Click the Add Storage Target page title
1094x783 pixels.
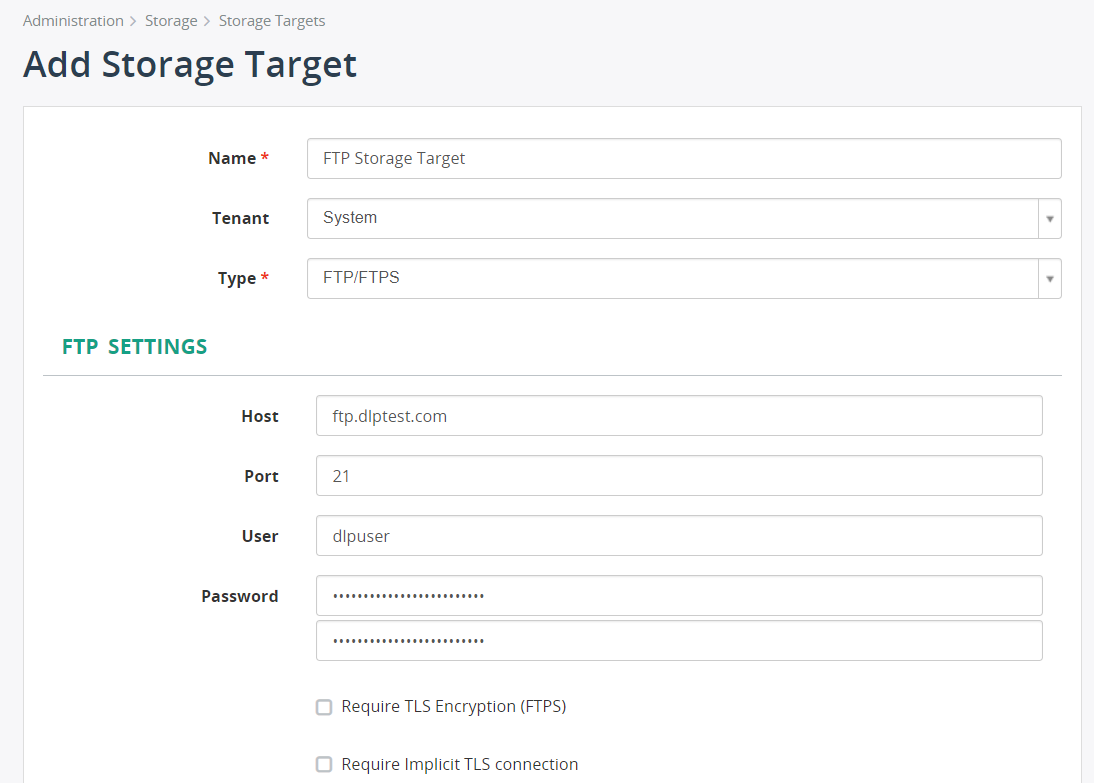[190, 65]
